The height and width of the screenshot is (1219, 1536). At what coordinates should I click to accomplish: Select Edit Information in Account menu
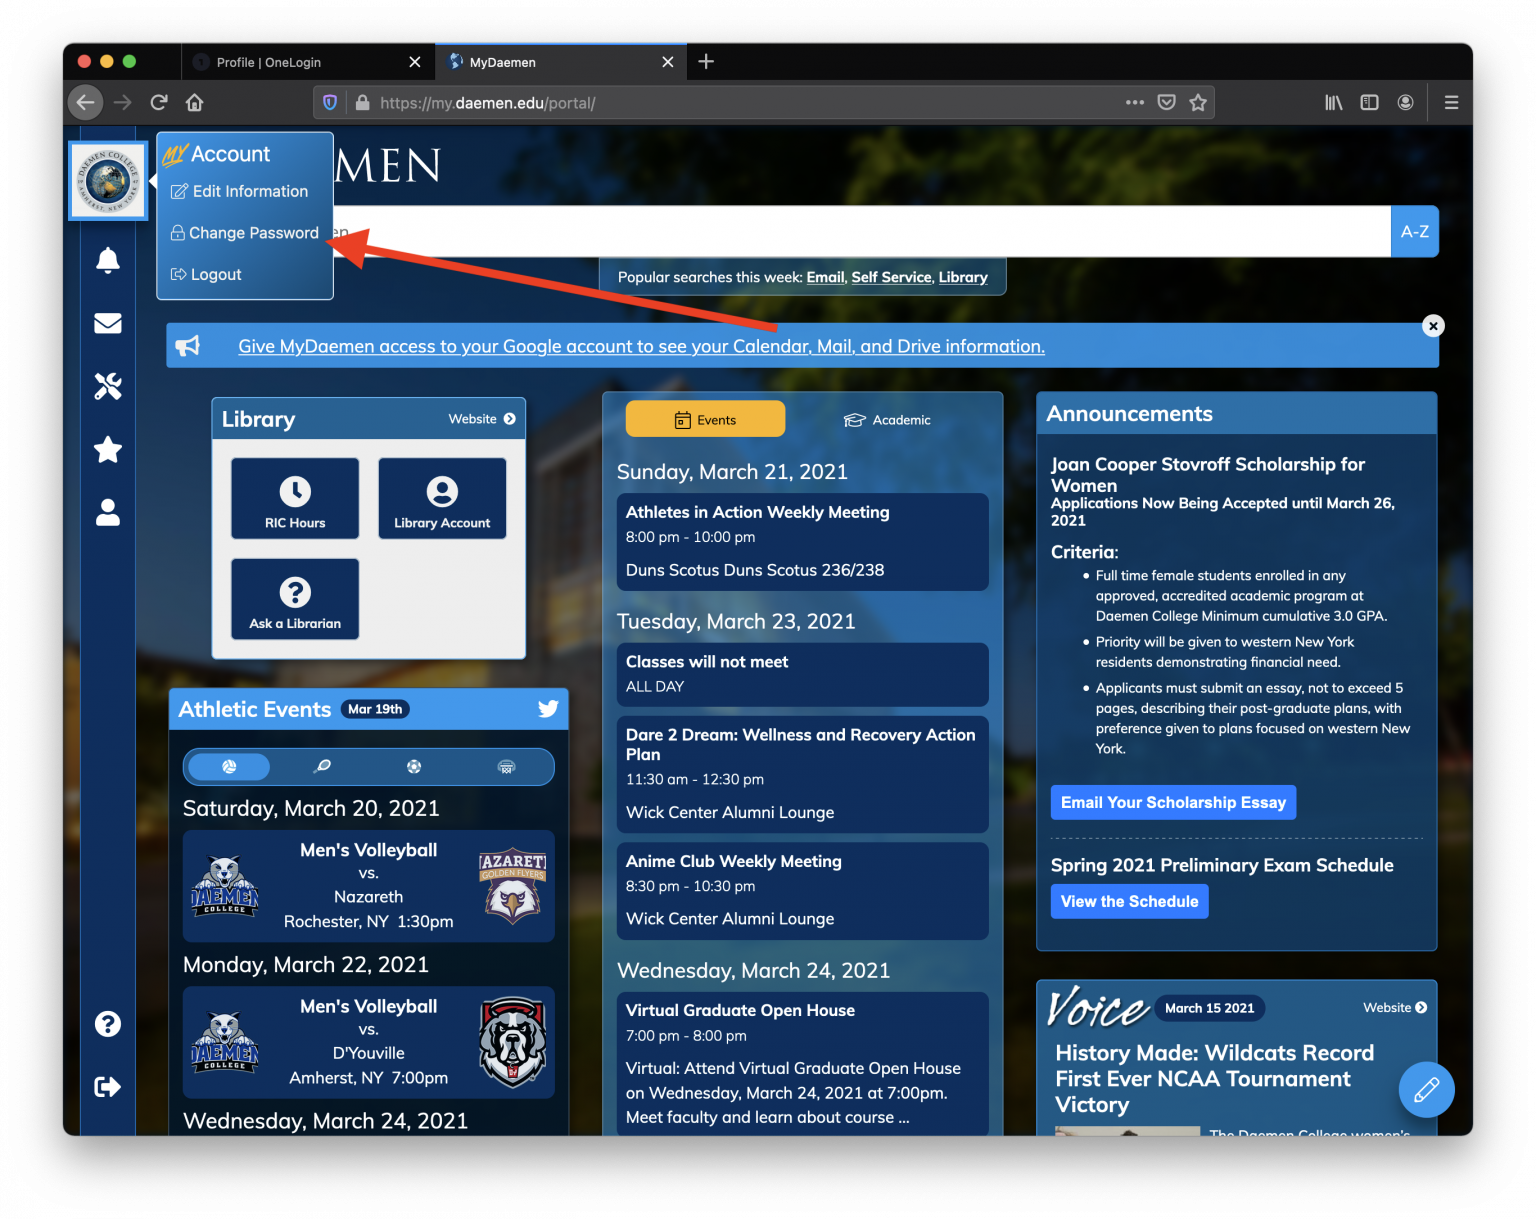pyautogui.click(x=240, y=191)
